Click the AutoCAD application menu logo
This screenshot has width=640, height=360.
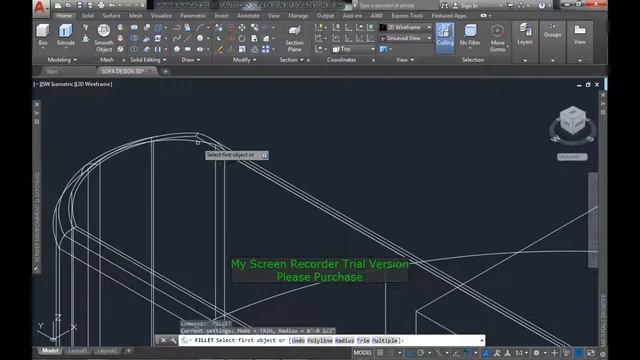pyautogui.click(x=40, y=7)
